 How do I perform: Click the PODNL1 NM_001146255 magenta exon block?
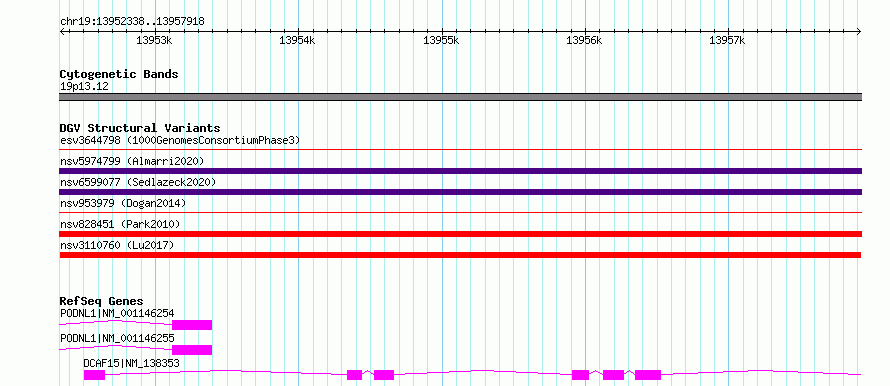pos(192,350)
